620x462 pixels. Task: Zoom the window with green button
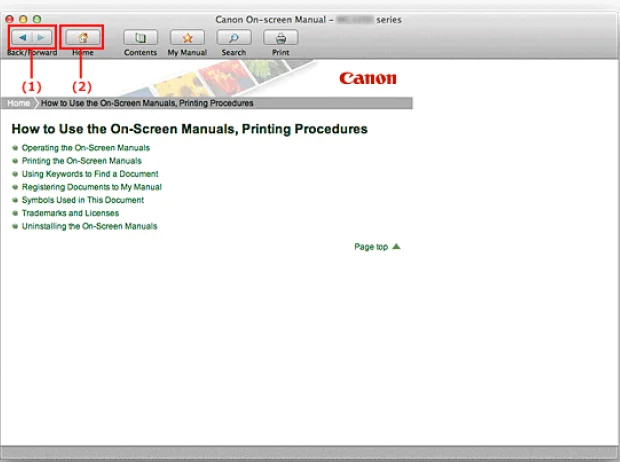[37, 19]
